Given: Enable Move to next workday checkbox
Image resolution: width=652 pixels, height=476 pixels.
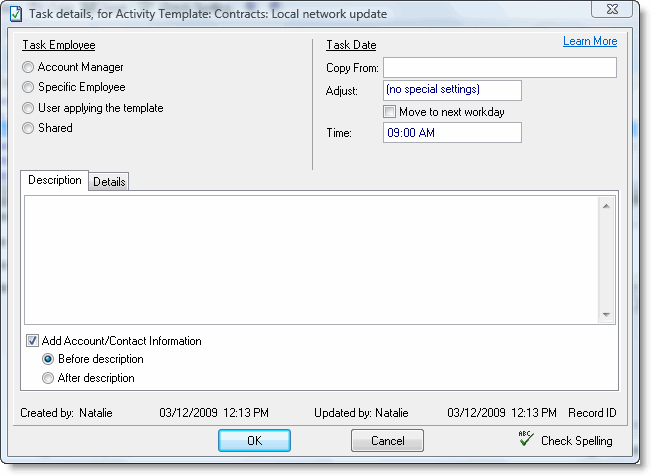Looking at the screenshot, I should click(x=390, y=112).
